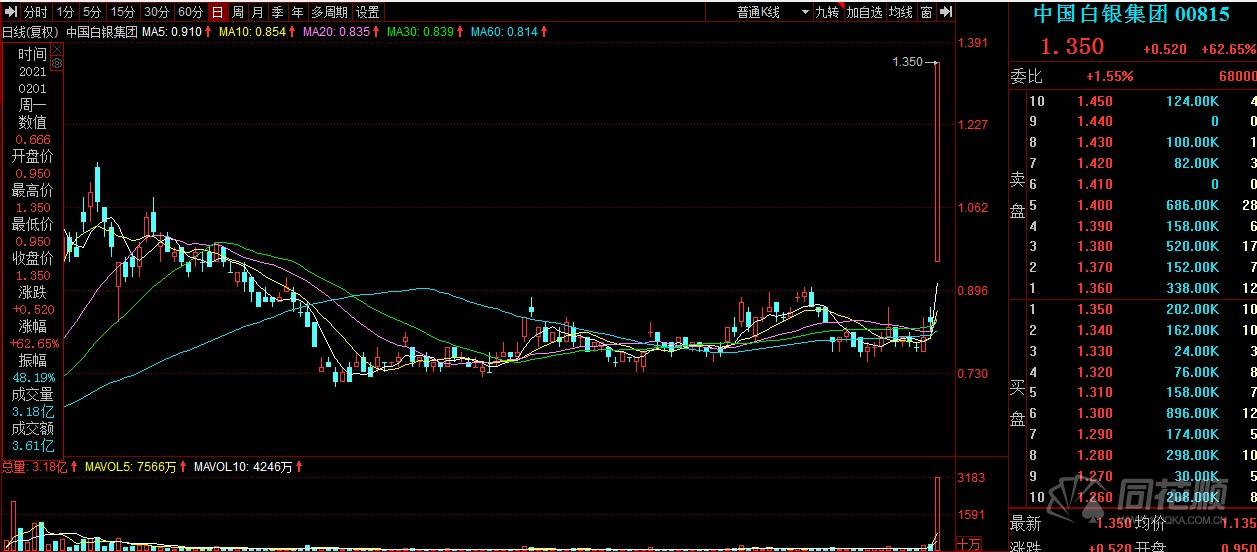The image size is (1257, 552).
Task: Click buy level 1 price 1.350
Action: point(1094,309)
